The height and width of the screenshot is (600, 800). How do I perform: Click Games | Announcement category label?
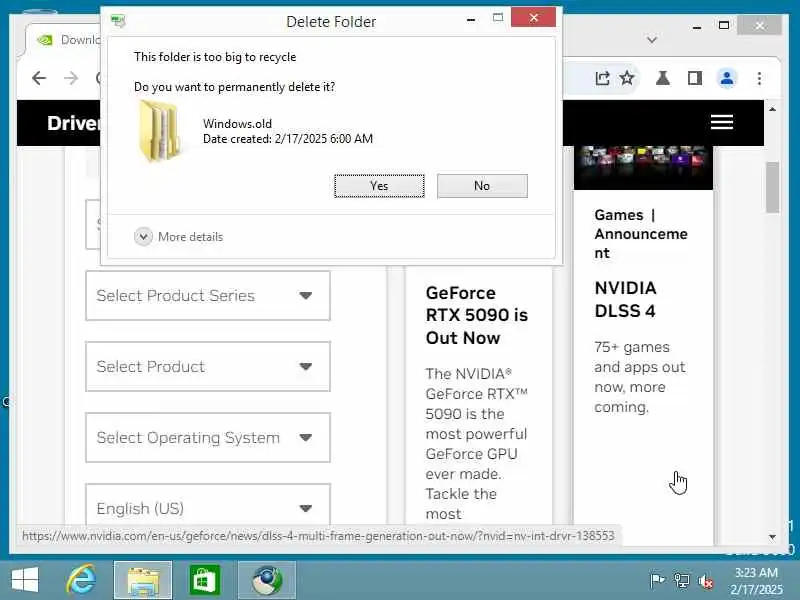pyautogui.click(x=641, y=234)
